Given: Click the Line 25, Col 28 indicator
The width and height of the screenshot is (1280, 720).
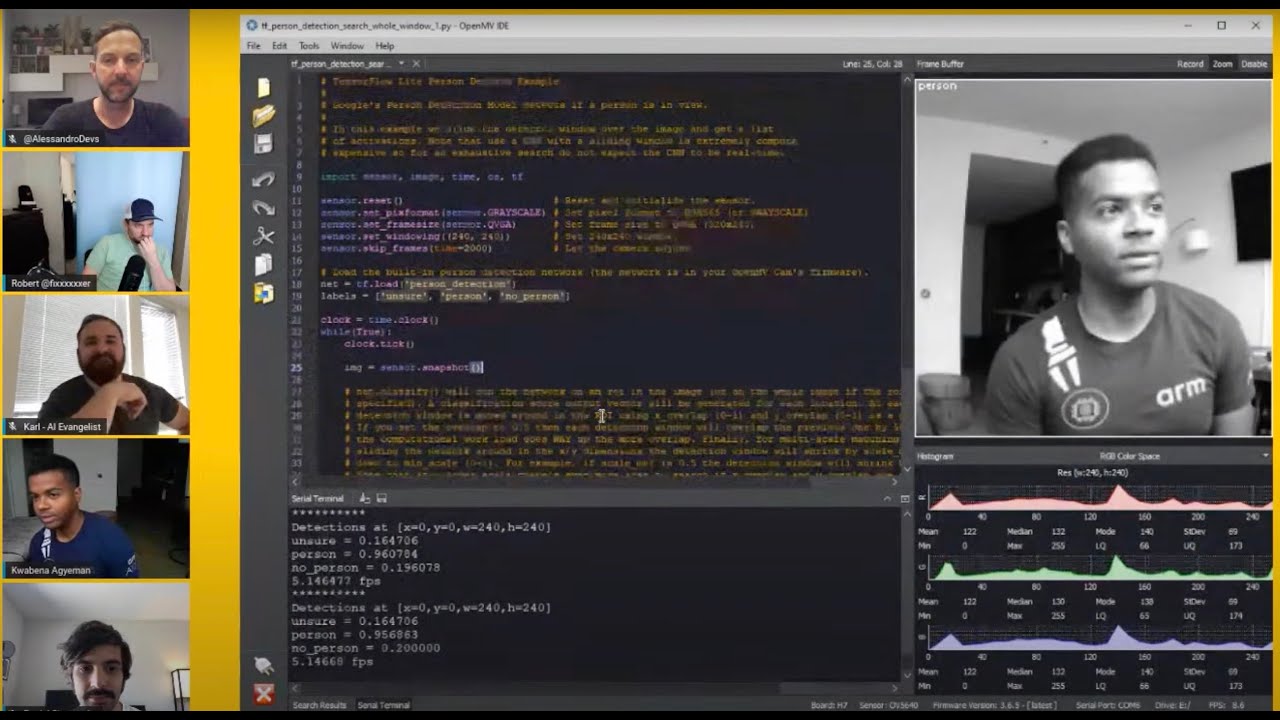Looking at the screenshot, I should [872, 64].
